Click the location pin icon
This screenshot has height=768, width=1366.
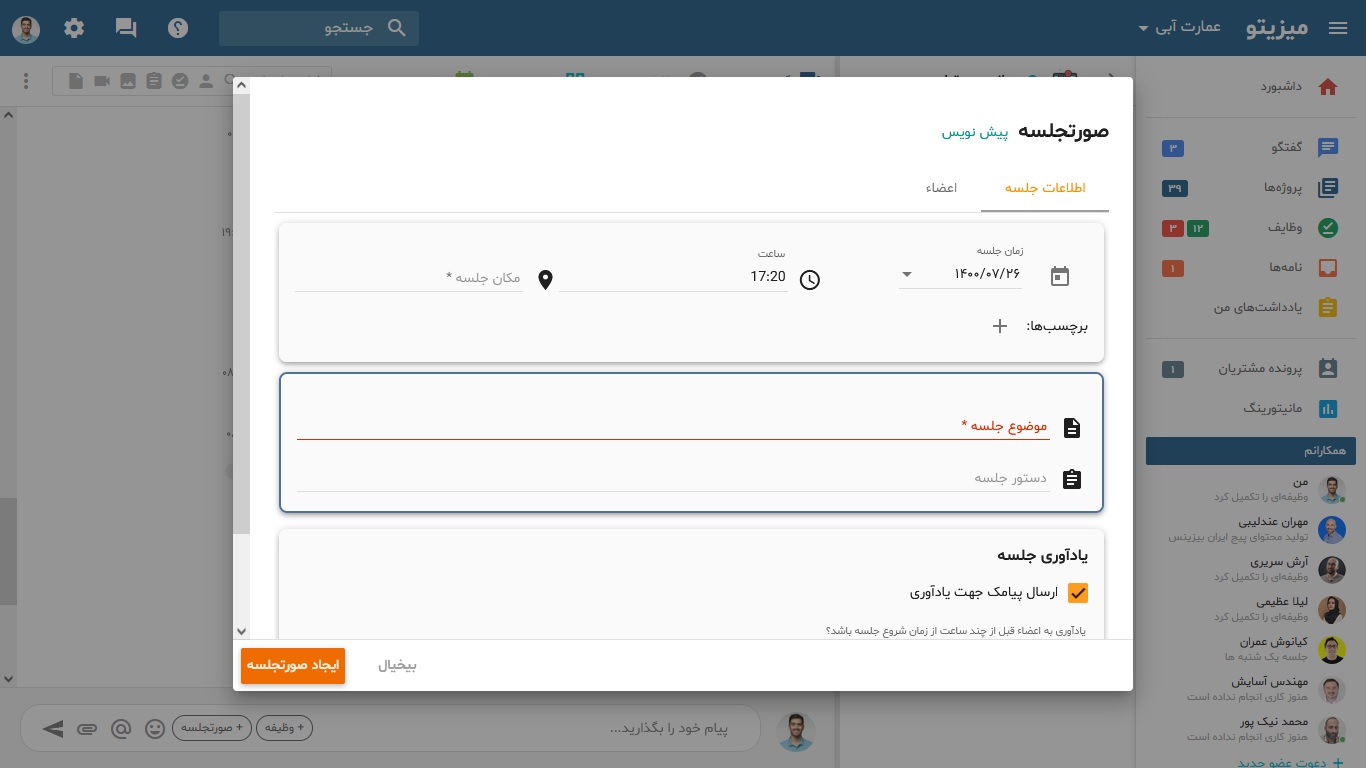point(545,280)
